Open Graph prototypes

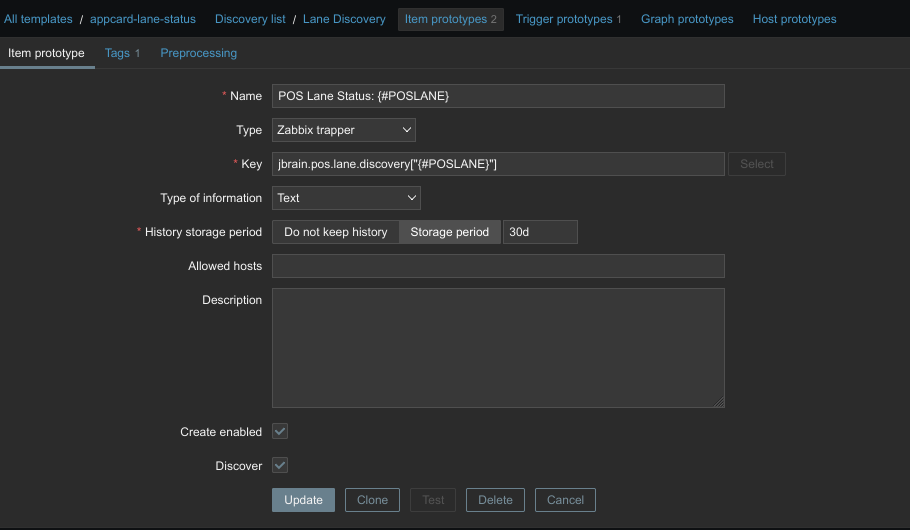[x=687, y=19]
